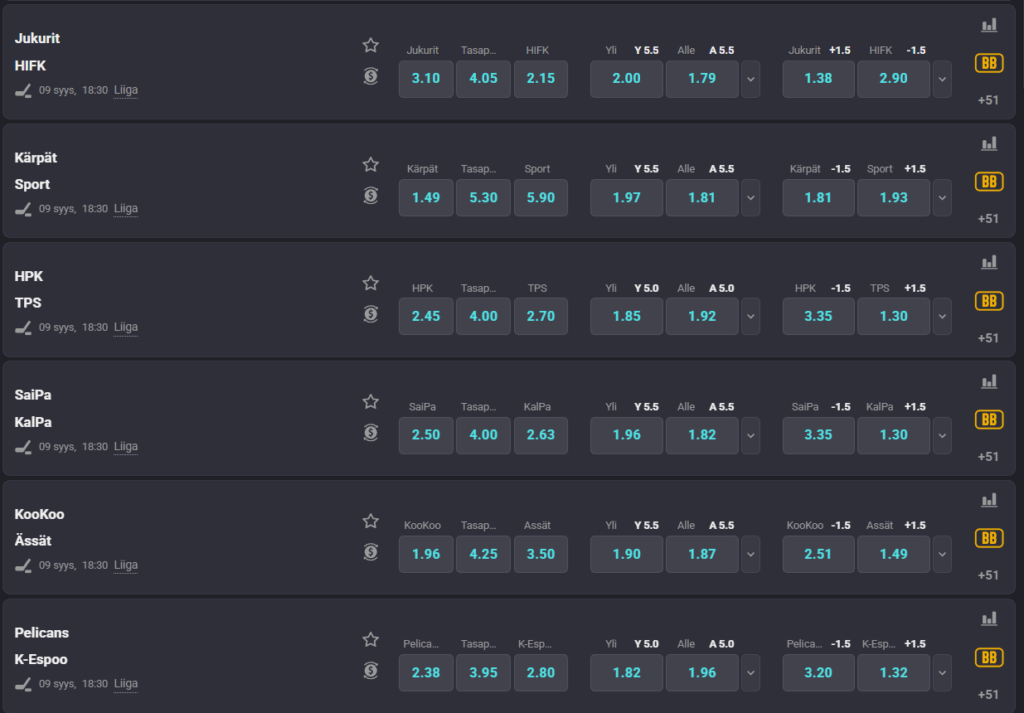
Task: Click the BB badge in the Pelicans–K-Espoo row
Action: (989, 657)
